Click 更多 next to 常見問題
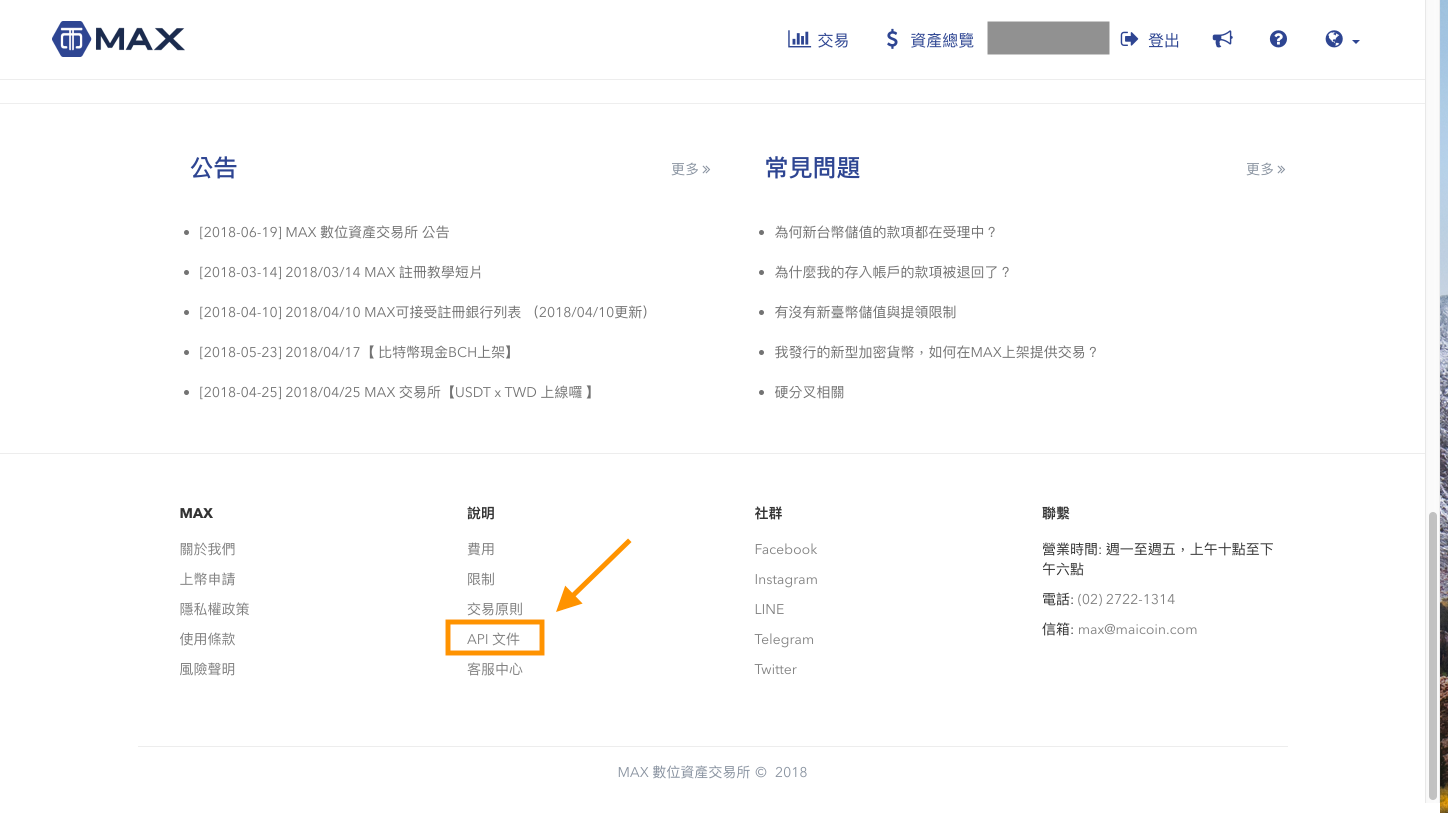This screenshot has height=813, width=1448. [x=1266, y=169]
